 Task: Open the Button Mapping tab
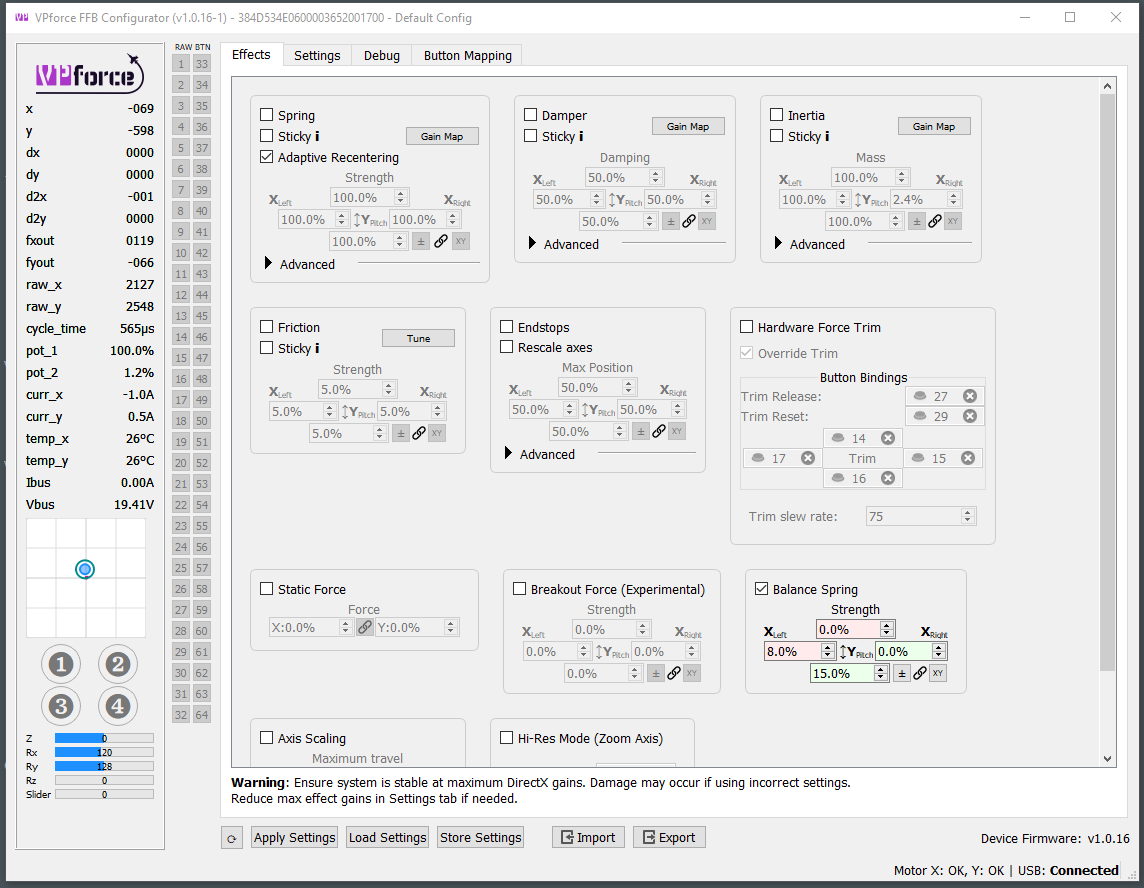(466, 56)
